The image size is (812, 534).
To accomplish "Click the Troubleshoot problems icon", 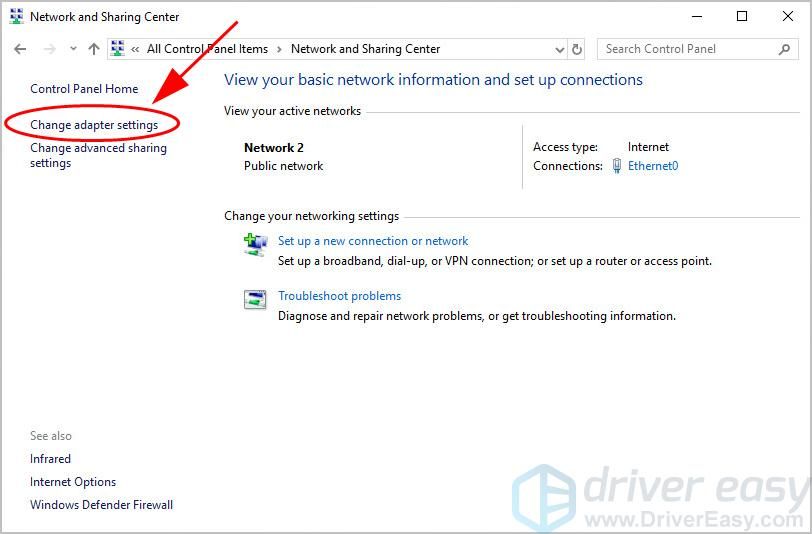I will tap(256, 299).
